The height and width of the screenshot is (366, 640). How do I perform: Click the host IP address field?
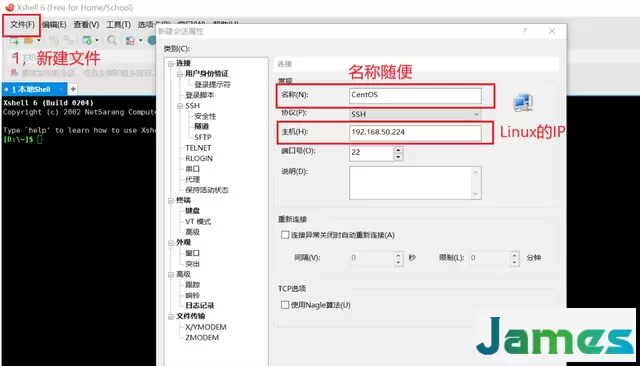[415, 133]
